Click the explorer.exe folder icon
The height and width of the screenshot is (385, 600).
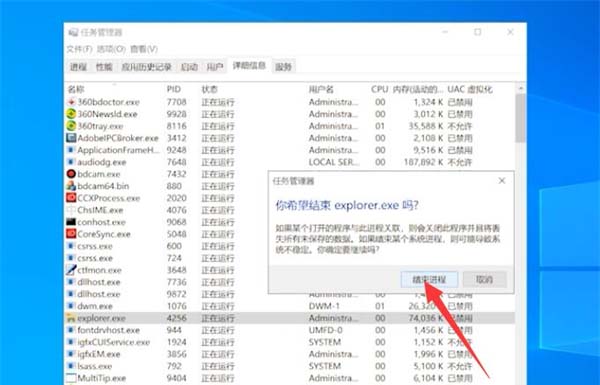tap(71, 318)
